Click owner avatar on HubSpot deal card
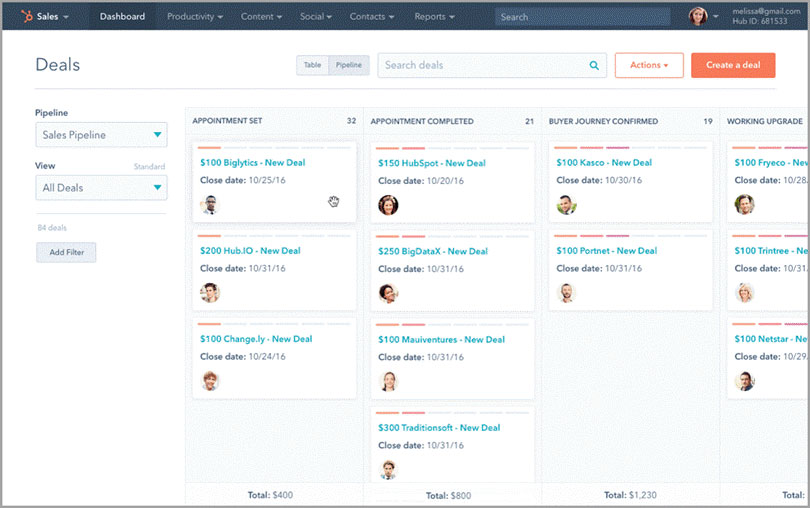810x508 pixels. 388,205
